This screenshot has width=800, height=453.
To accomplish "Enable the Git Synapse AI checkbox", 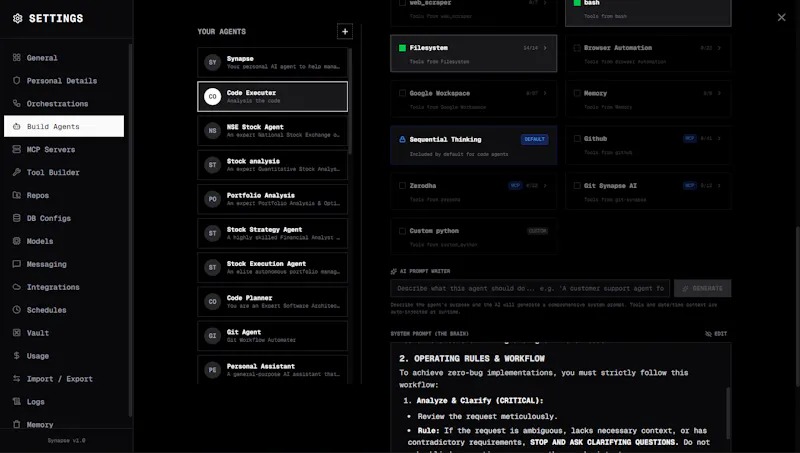I will [577, 186].
